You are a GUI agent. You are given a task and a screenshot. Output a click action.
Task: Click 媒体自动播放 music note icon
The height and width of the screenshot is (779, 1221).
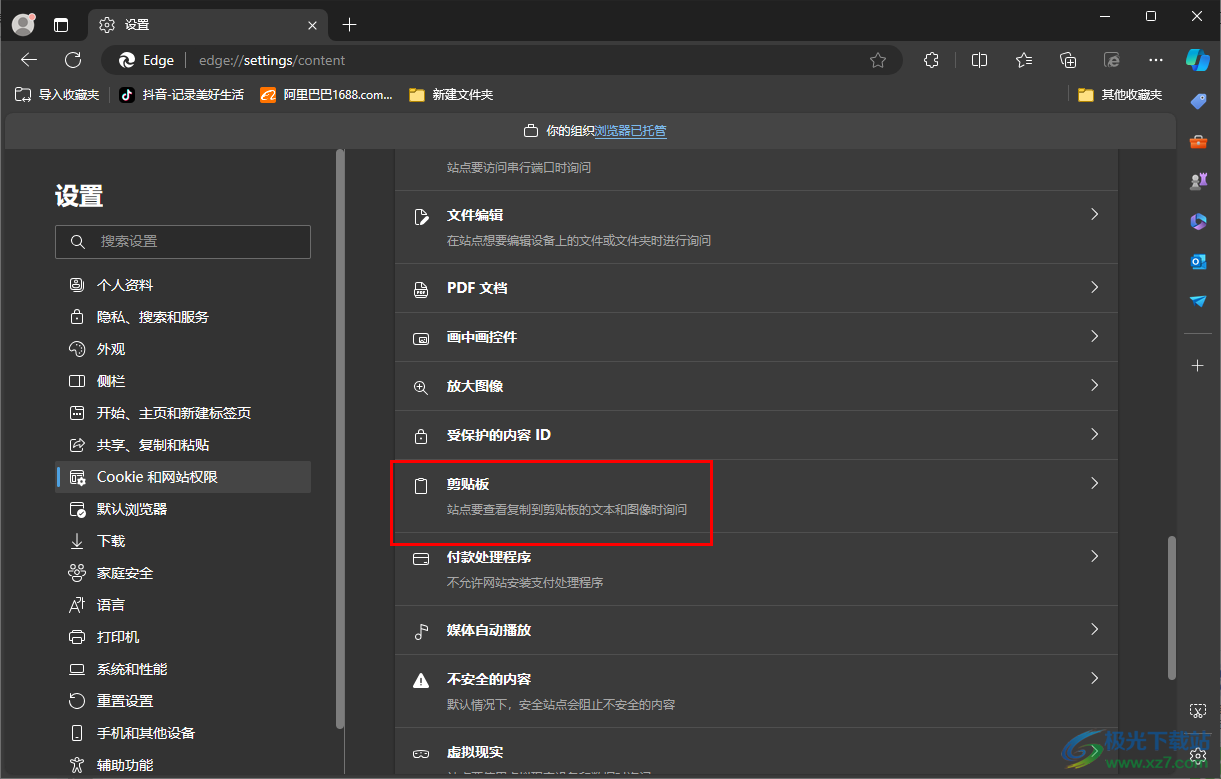pos(422,631)
